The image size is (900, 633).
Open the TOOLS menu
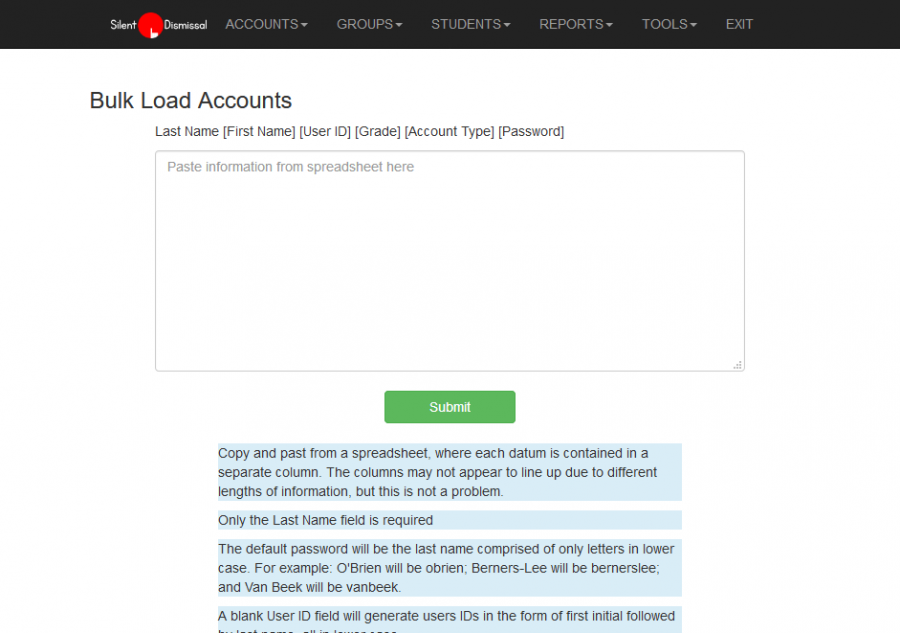click(x=669, y=25)
